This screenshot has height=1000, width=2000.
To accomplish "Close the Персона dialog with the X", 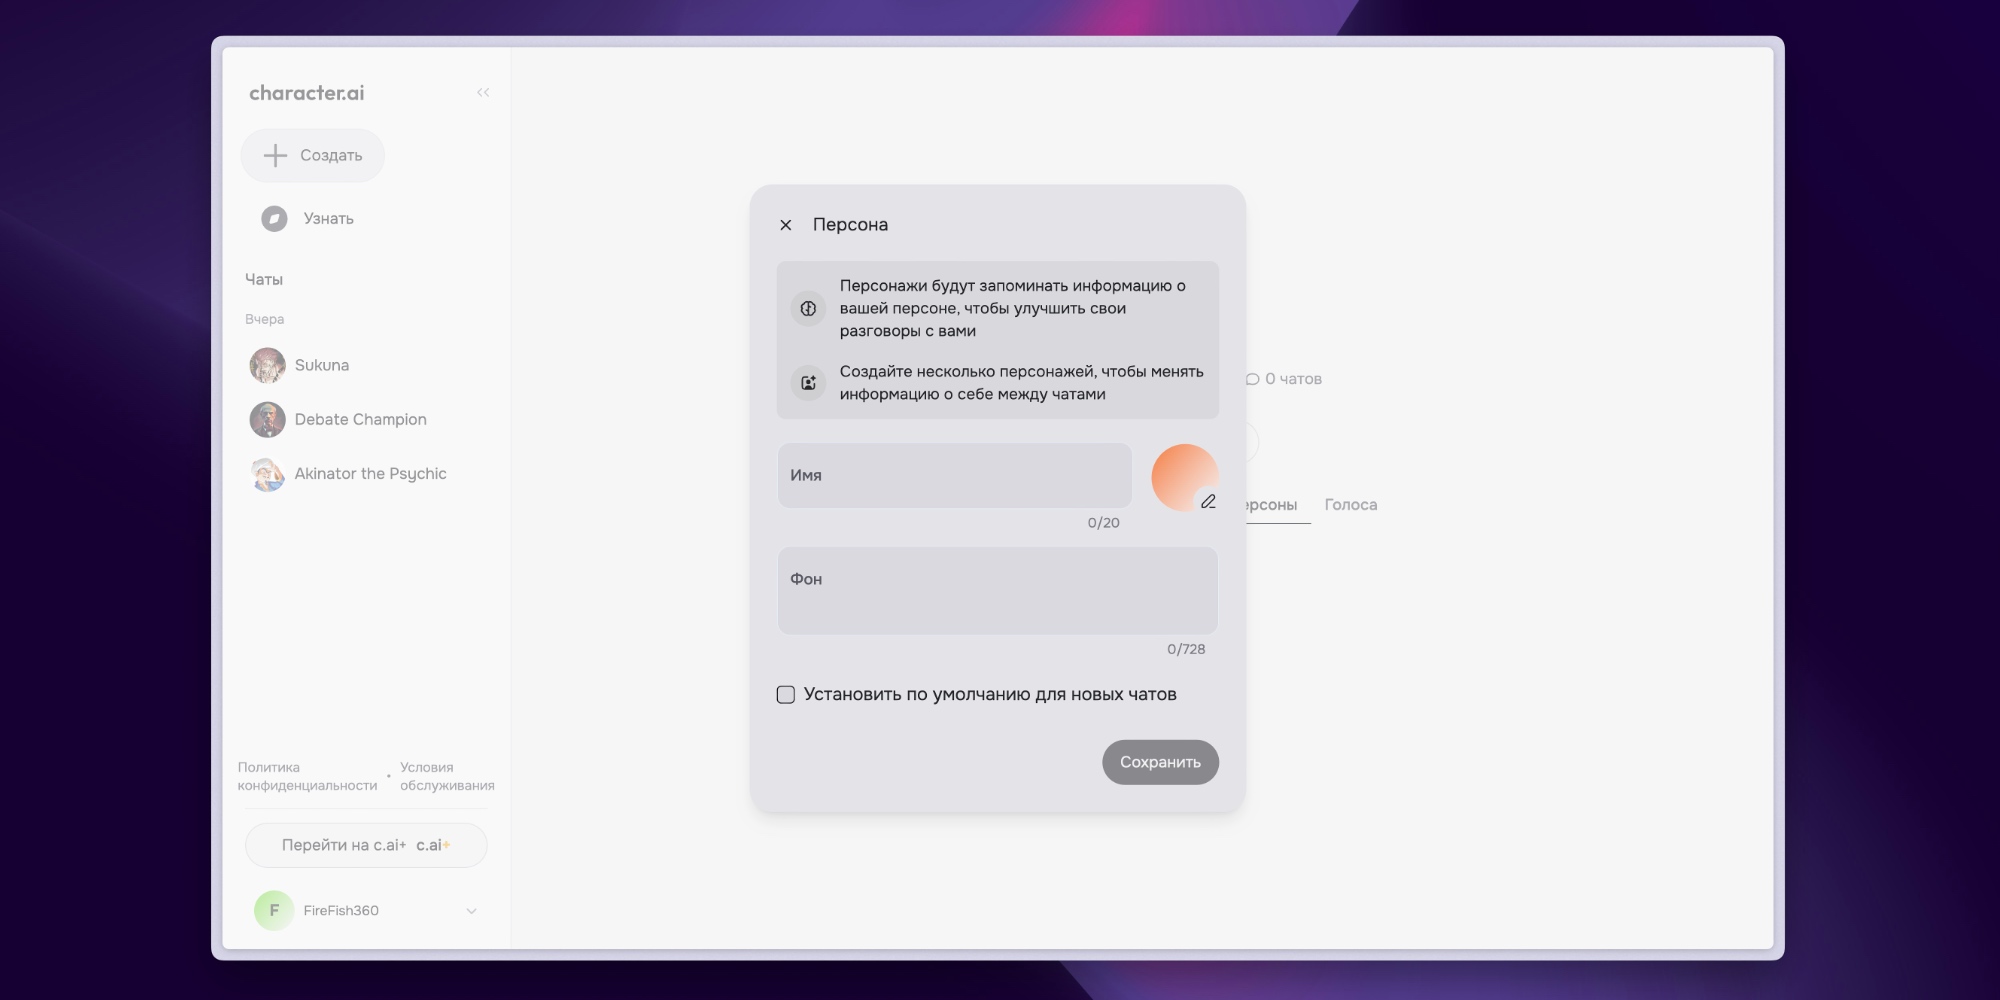I will click(x=786, y=225).
